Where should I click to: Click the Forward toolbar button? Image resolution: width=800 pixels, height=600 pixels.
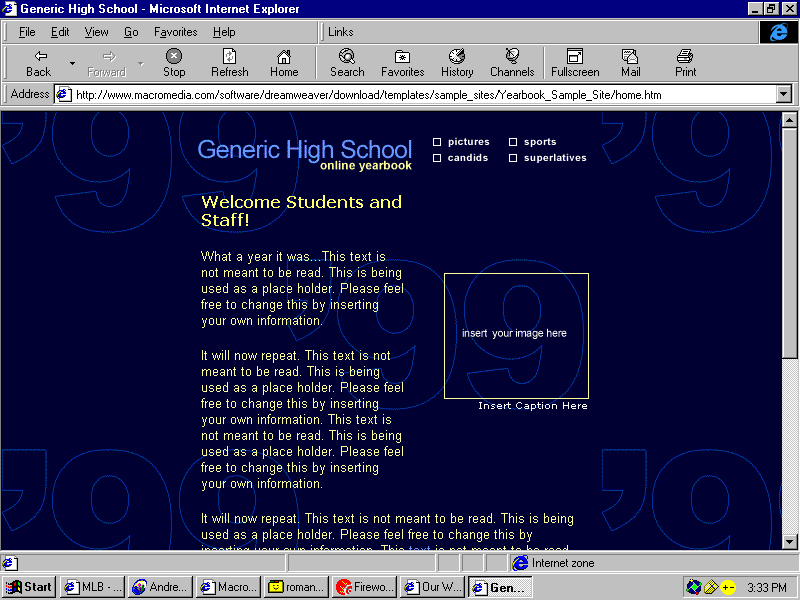(107, 64)
